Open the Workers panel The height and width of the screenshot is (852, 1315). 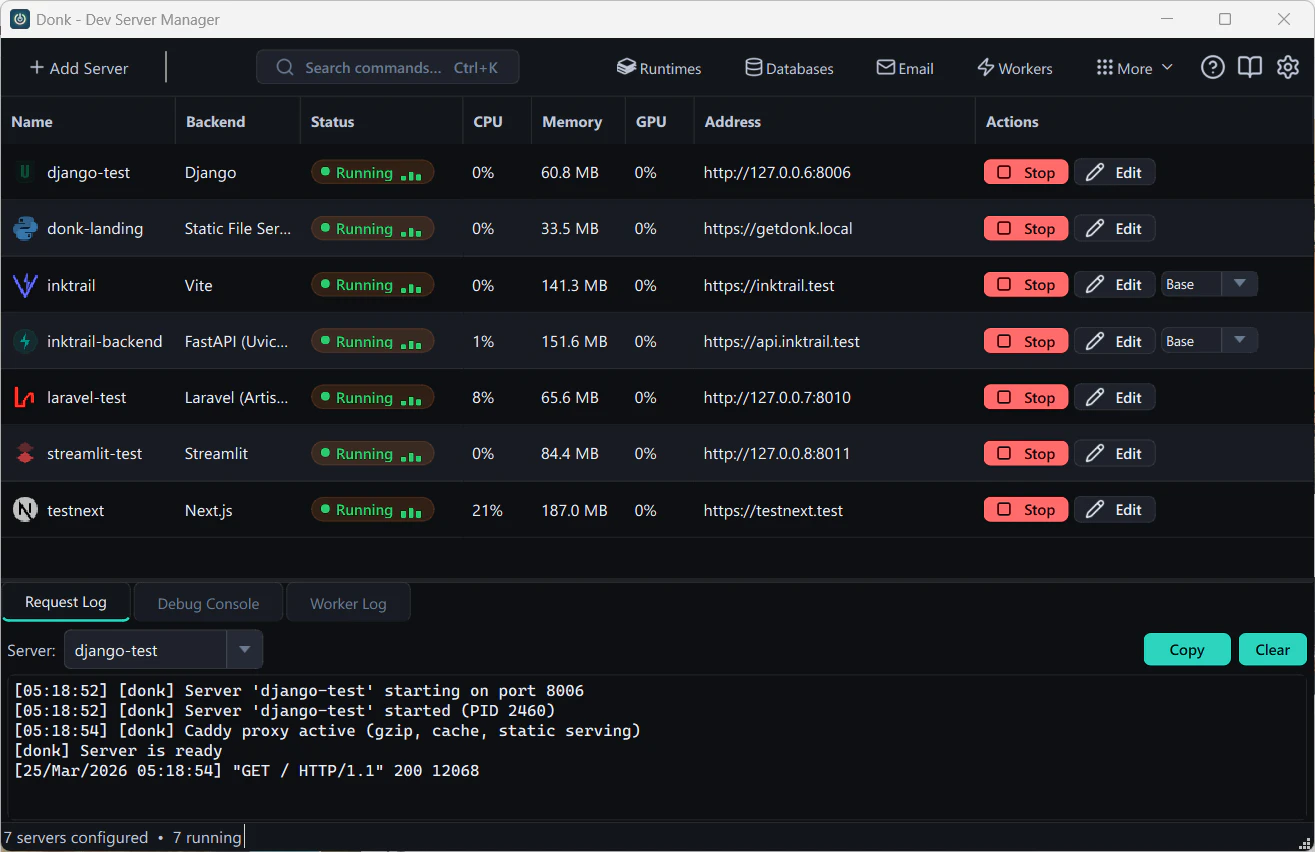pyautogui.click(x=1015, y=68)
